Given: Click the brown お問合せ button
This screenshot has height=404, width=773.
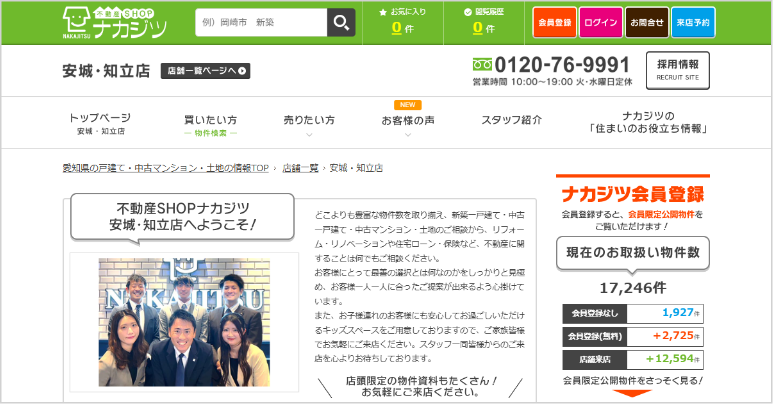Looking at the screenshot, I should click(647, 23).
